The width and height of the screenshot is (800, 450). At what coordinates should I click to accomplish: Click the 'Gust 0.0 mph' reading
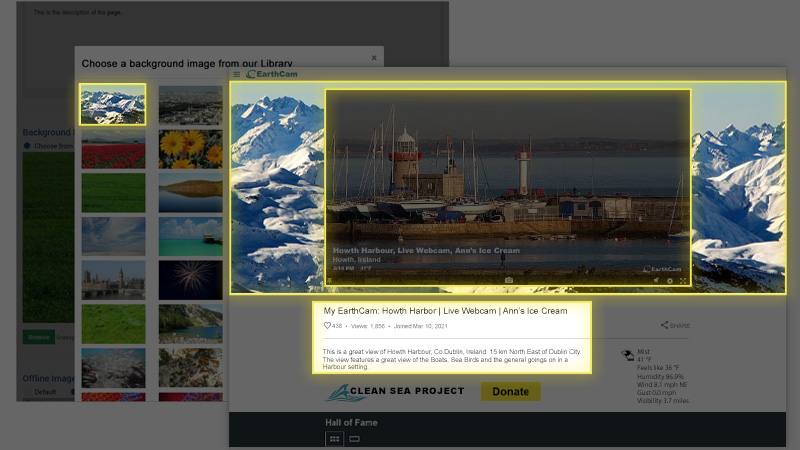(656, 393)
